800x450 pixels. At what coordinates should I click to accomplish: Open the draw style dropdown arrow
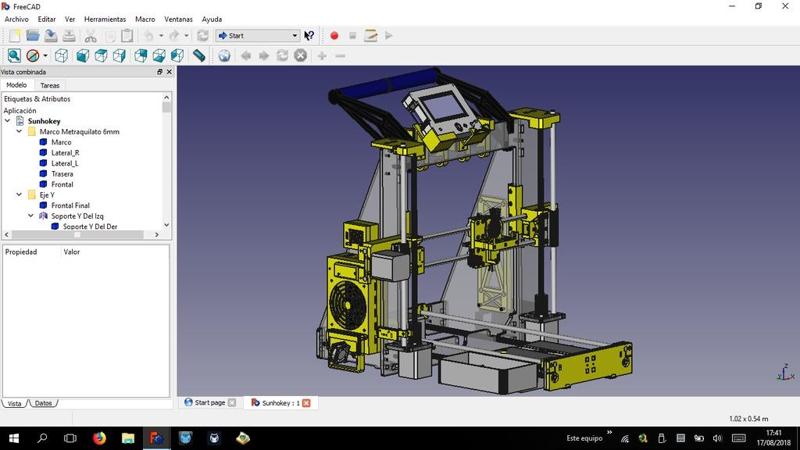click(45, 56)
